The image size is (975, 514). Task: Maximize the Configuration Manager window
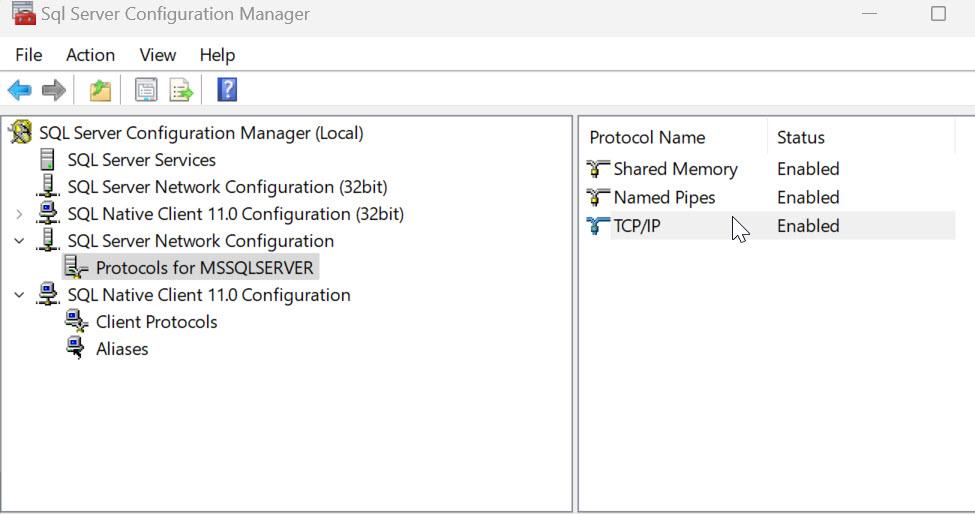938,14
